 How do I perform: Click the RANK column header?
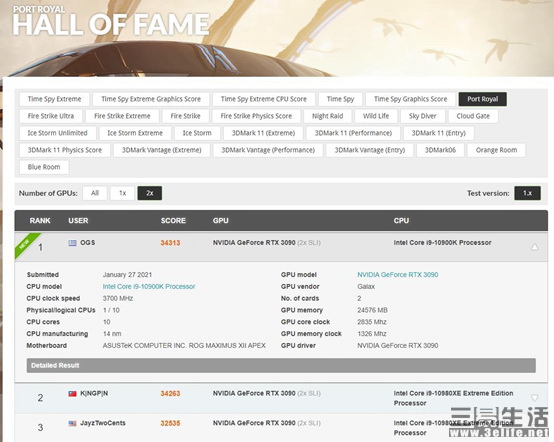40,221
